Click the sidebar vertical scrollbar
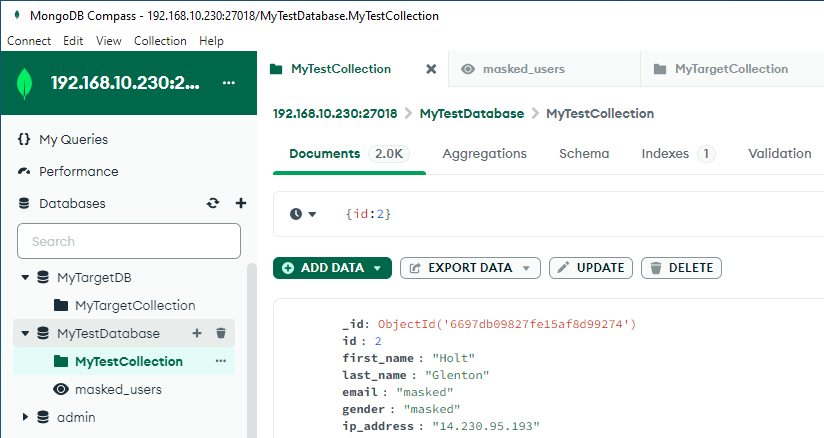 pyautogui.click(x=252, y=350)
